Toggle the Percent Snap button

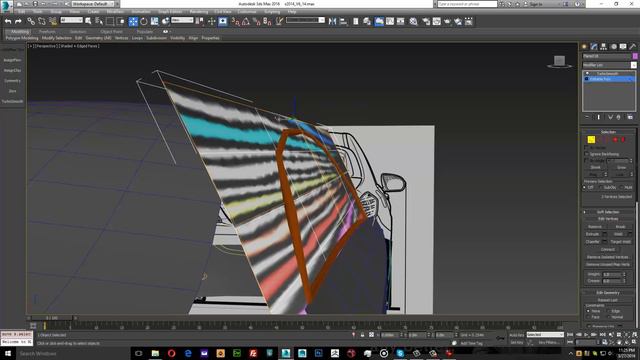click(x=256, y=21)
